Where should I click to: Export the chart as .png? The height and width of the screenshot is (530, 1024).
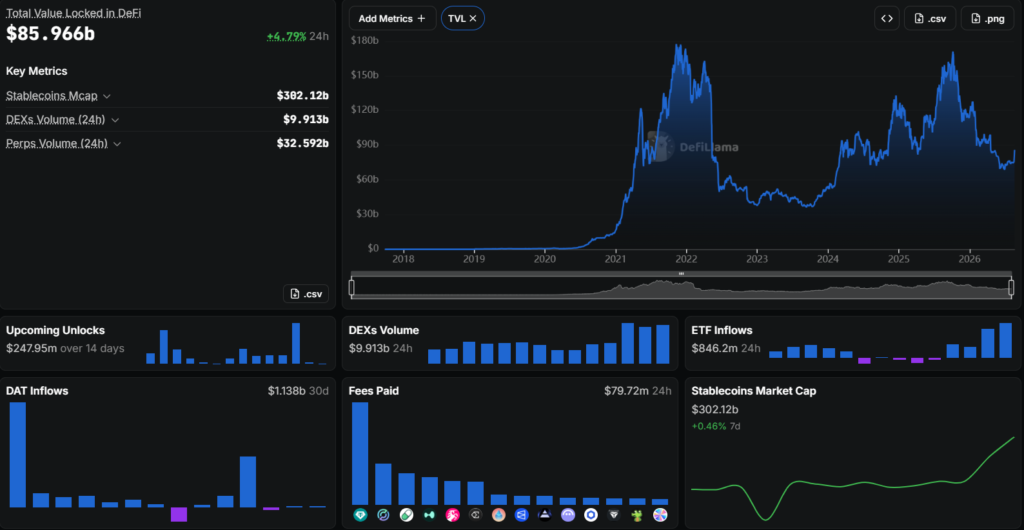(987, 18)
